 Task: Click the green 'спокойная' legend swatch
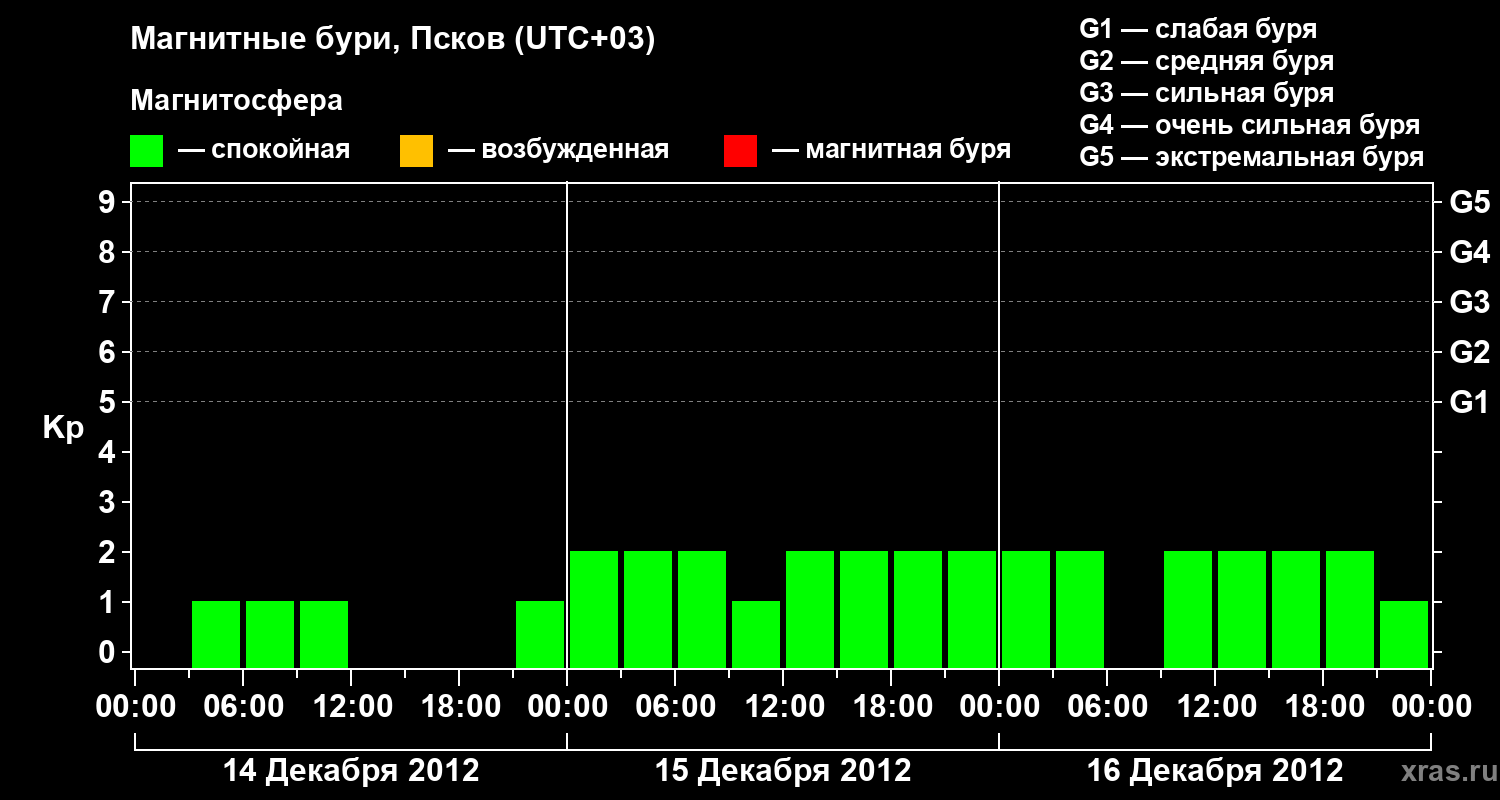coord(146,151)
